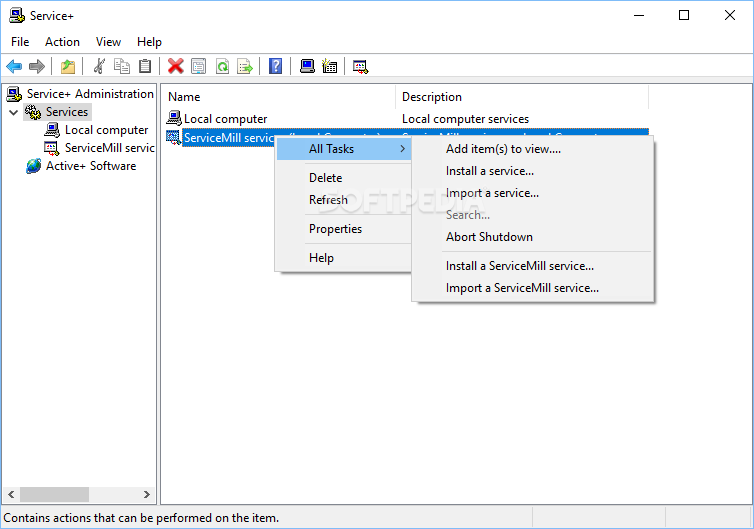The height and width of the screenshot is (529, 754).
Task: Open the Action menu
Action: click(x=62, y=42)
